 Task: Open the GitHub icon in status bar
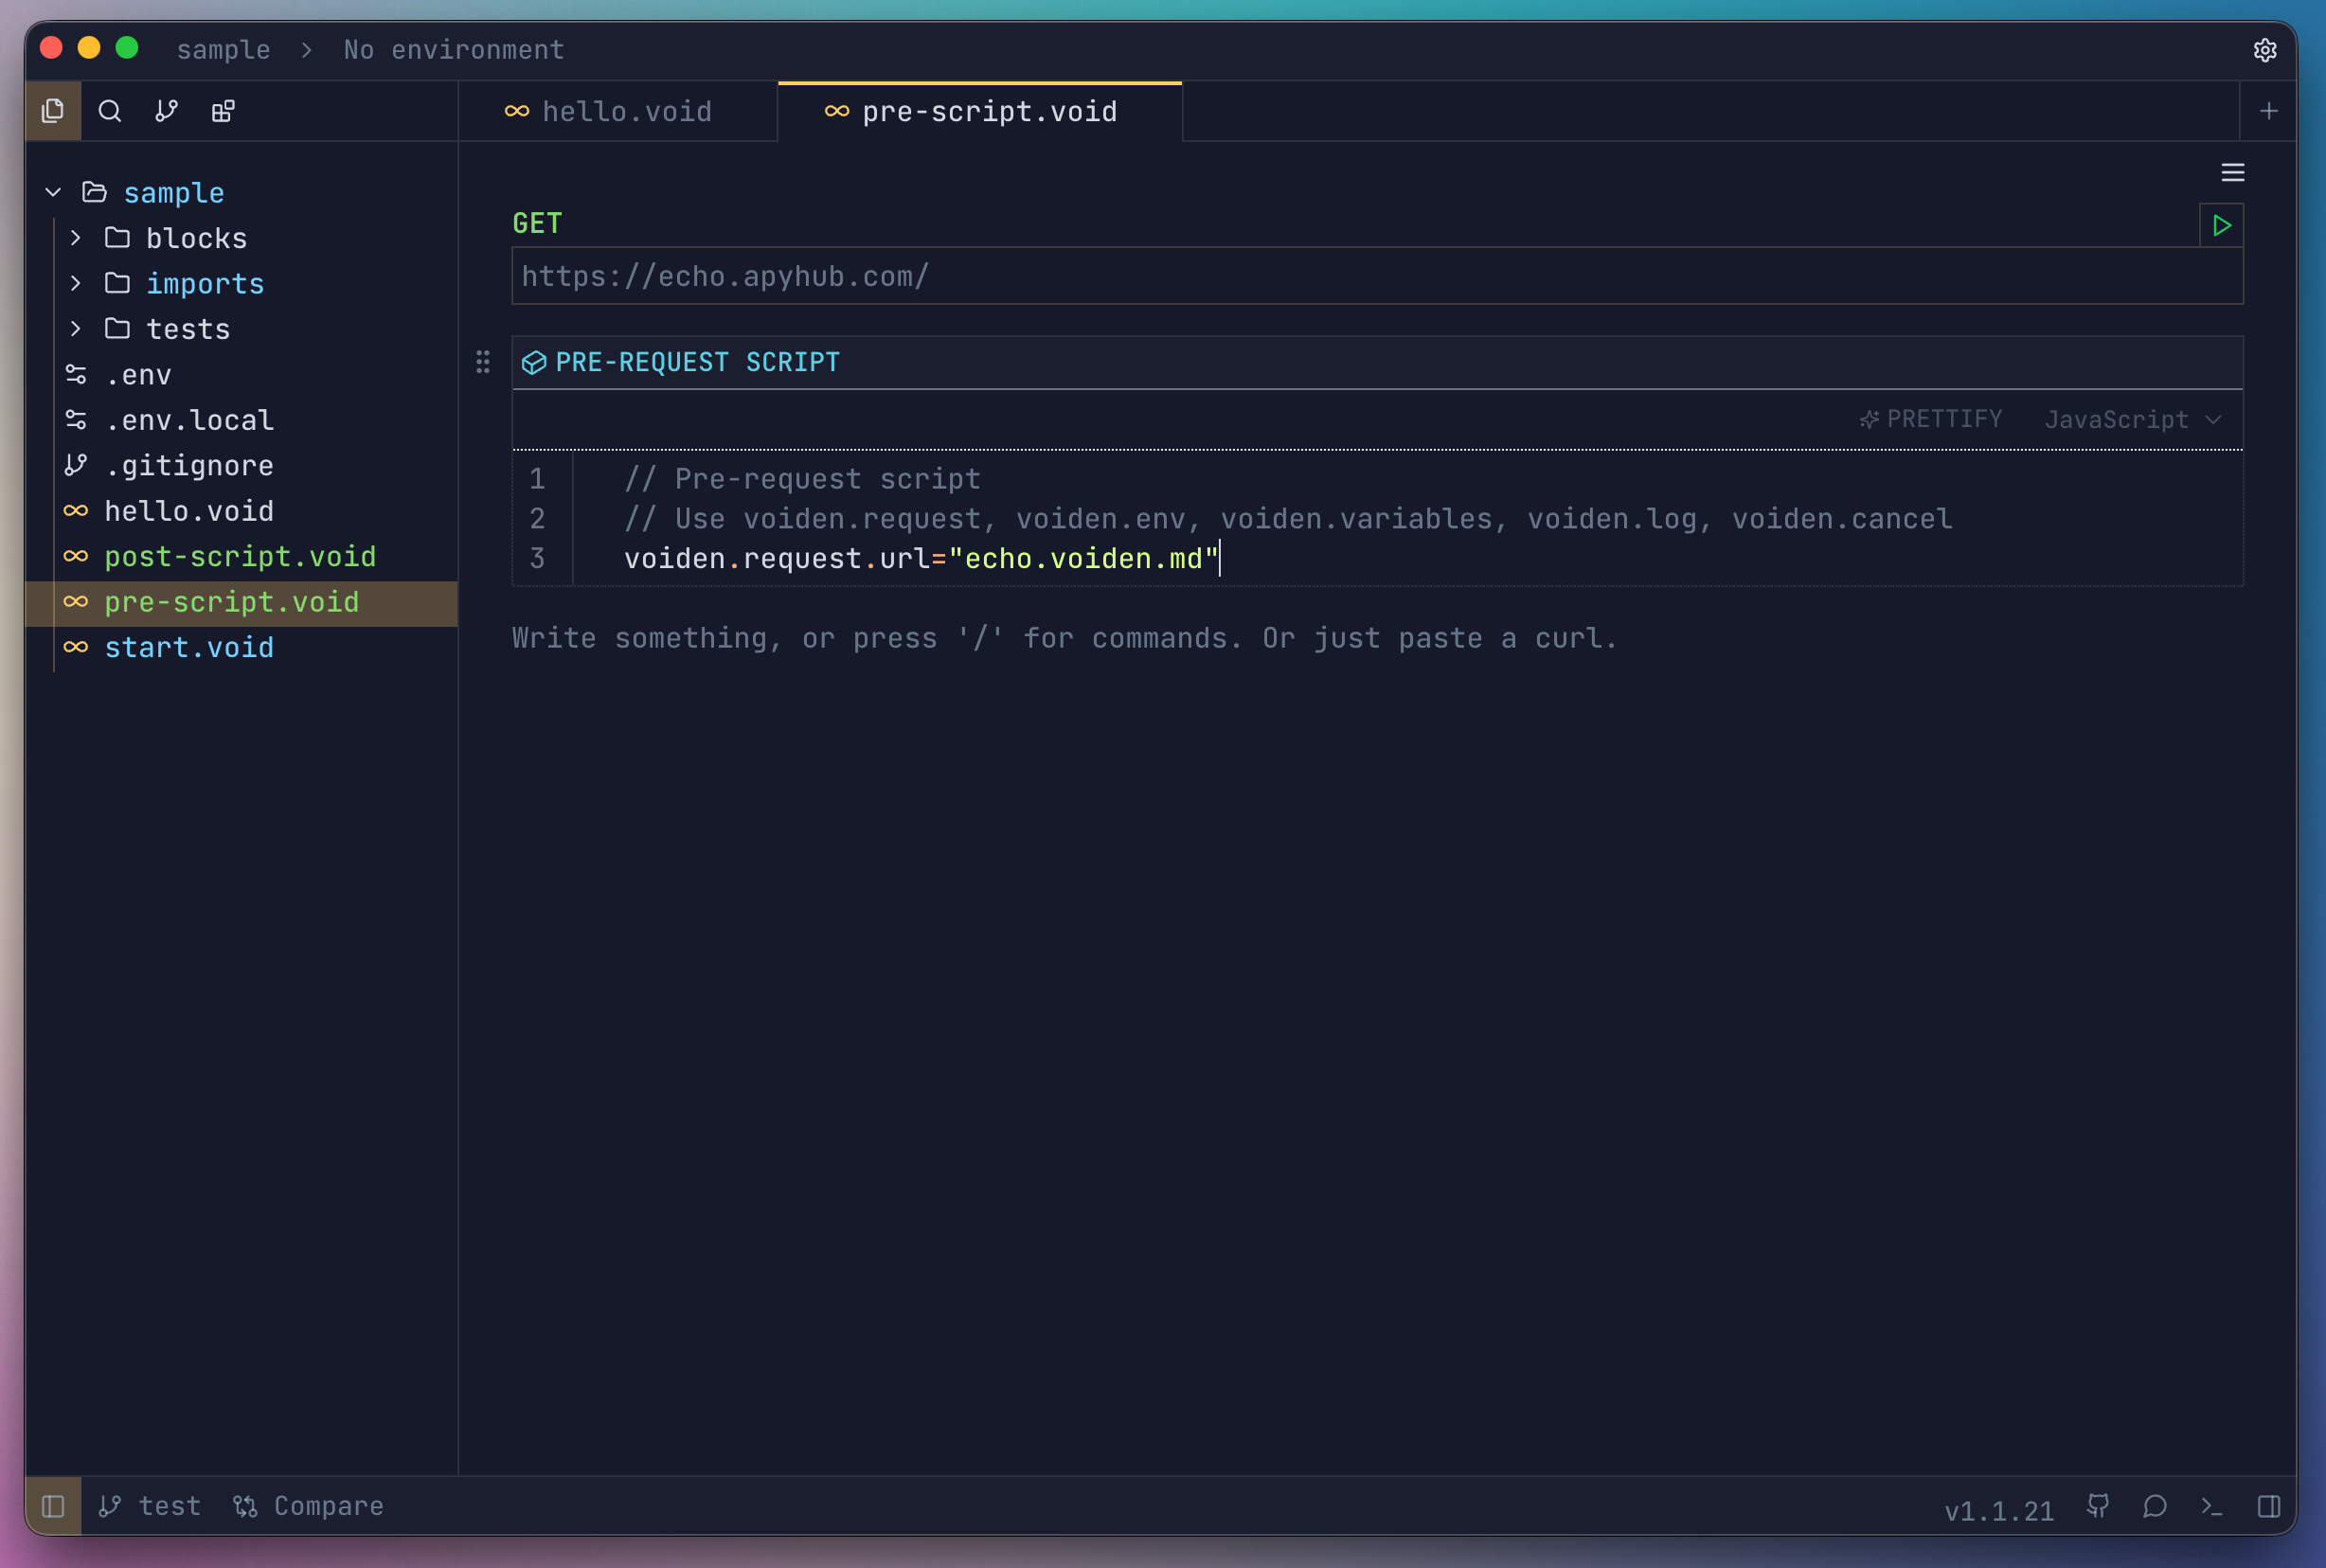click(2098, 1507)
